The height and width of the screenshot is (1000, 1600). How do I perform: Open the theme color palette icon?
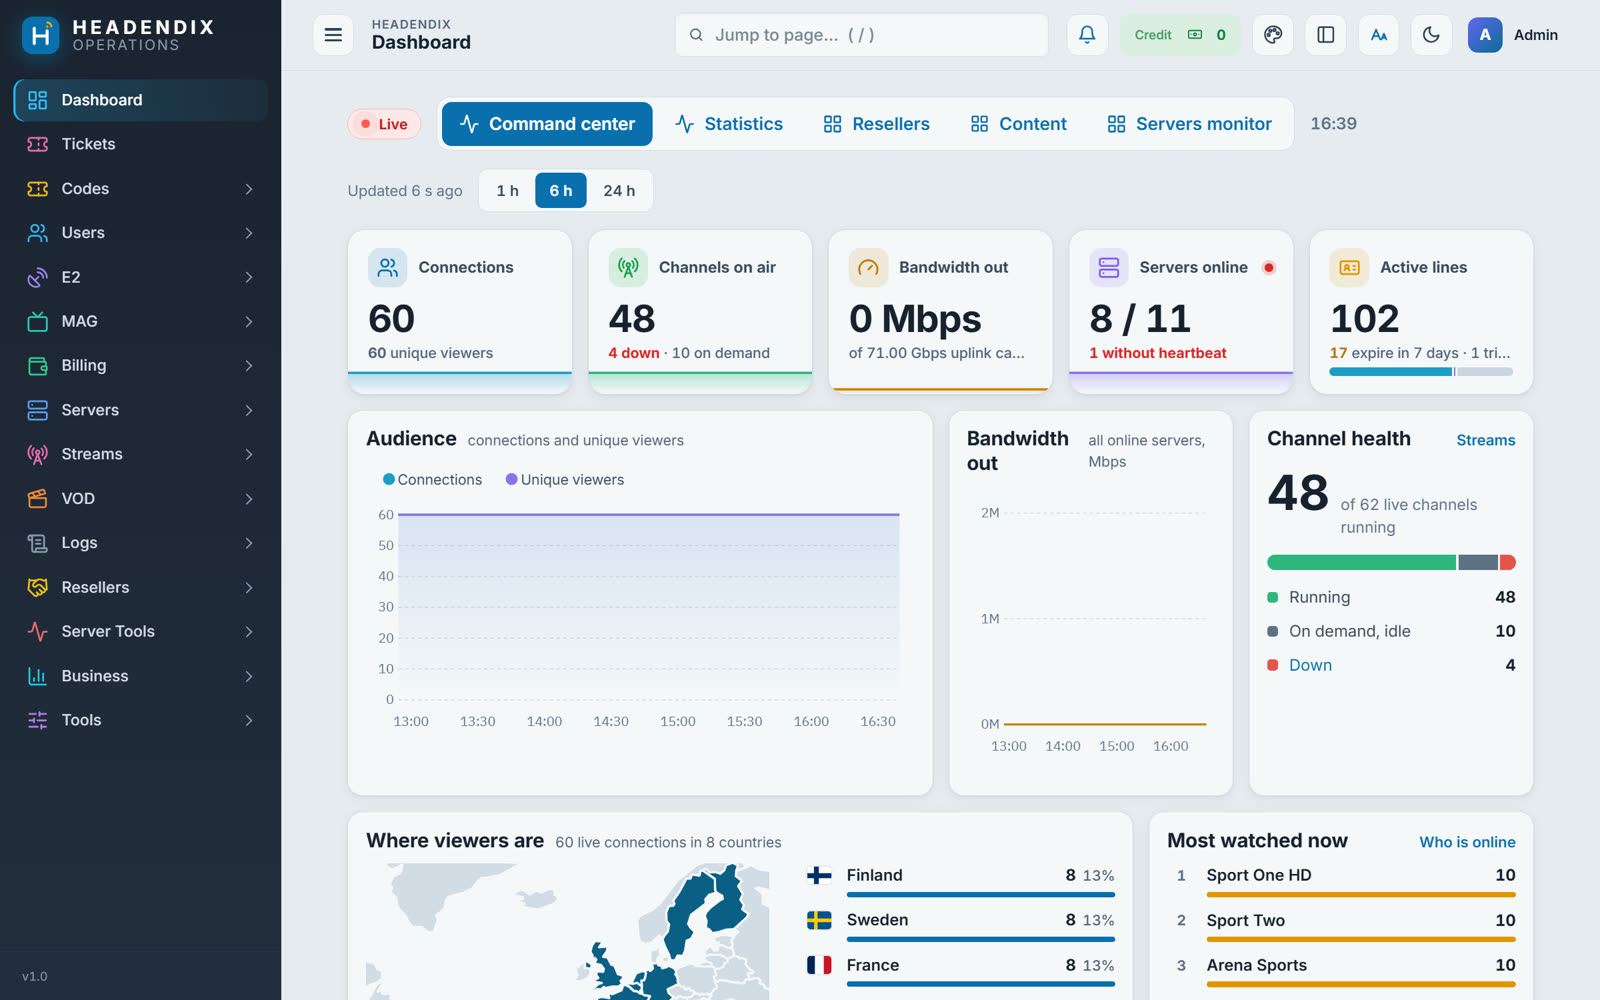point(1273,35)
